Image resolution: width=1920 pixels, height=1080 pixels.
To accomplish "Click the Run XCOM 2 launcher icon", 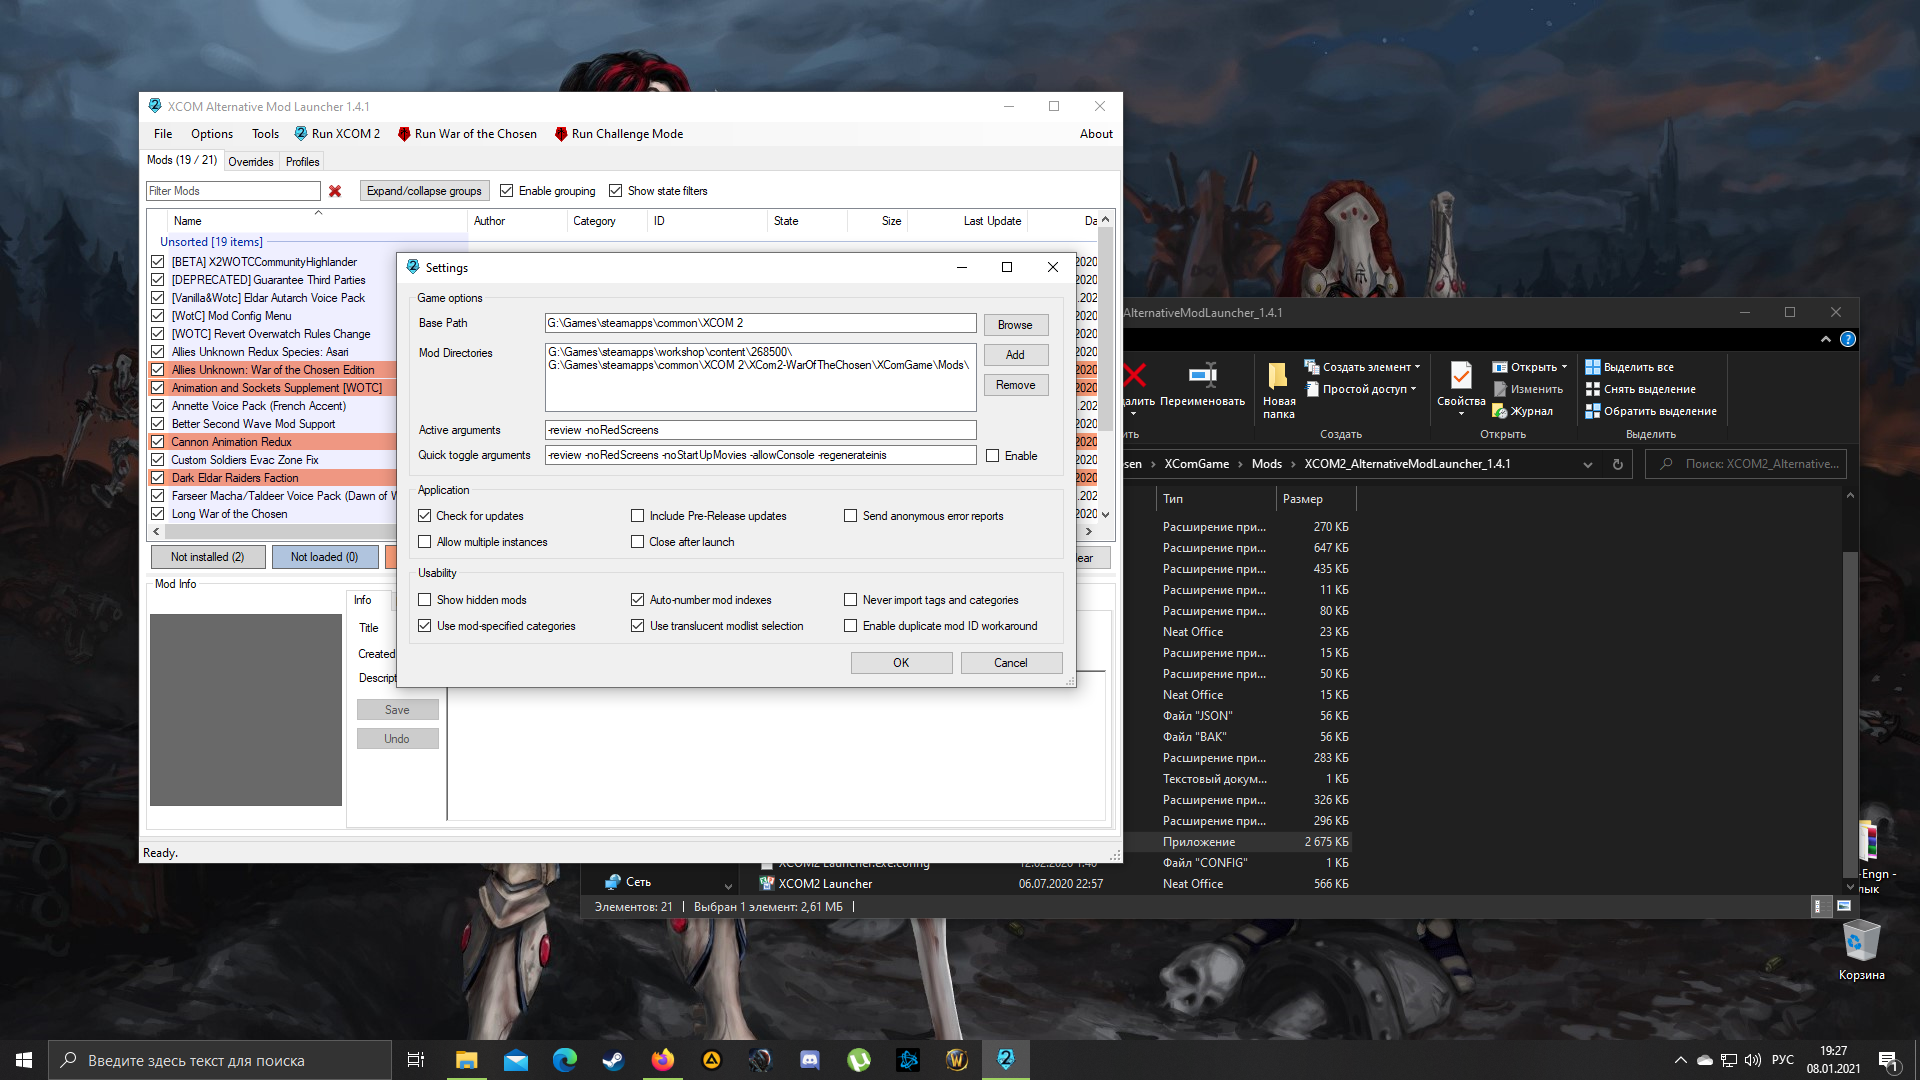I will (x=301, y=134).
